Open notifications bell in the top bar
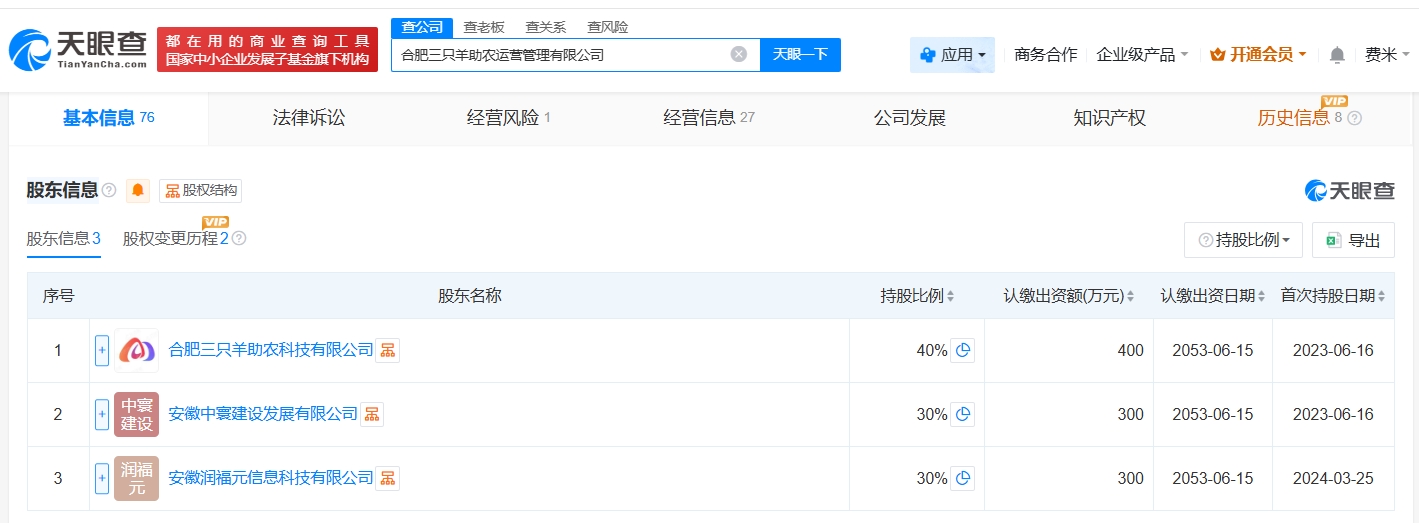 1337,55
